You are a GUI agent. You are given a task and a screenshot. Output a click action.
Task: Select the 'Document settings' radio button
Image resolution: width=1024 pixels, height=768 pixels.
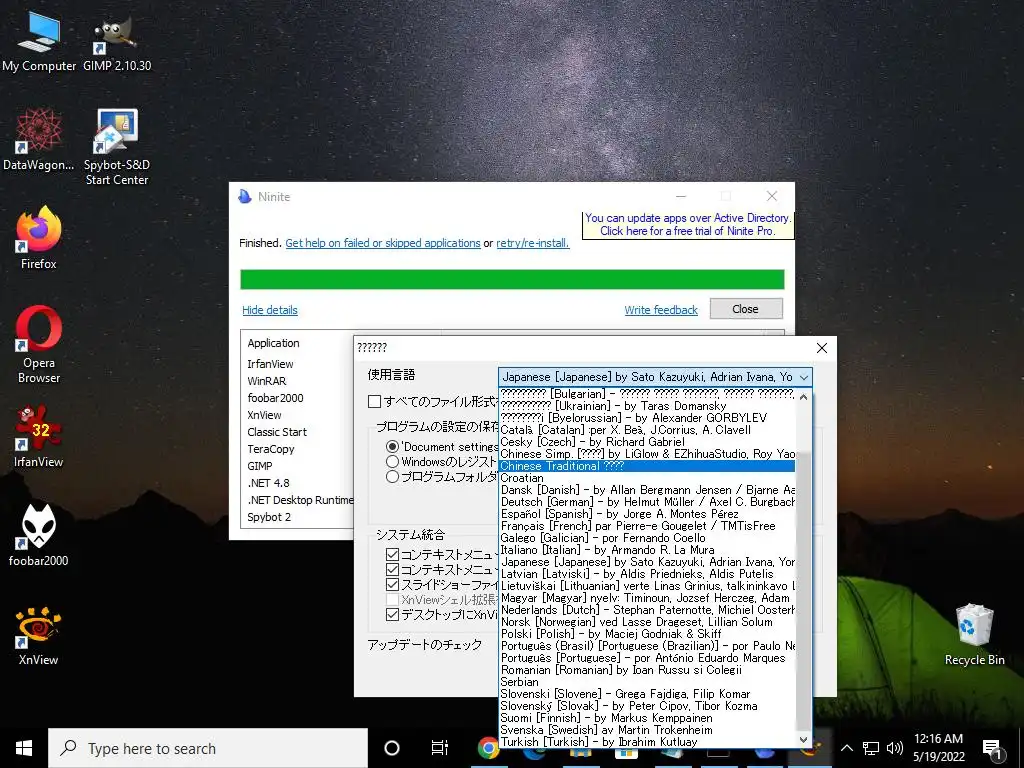pyautogui.click(x=392, y=447)
